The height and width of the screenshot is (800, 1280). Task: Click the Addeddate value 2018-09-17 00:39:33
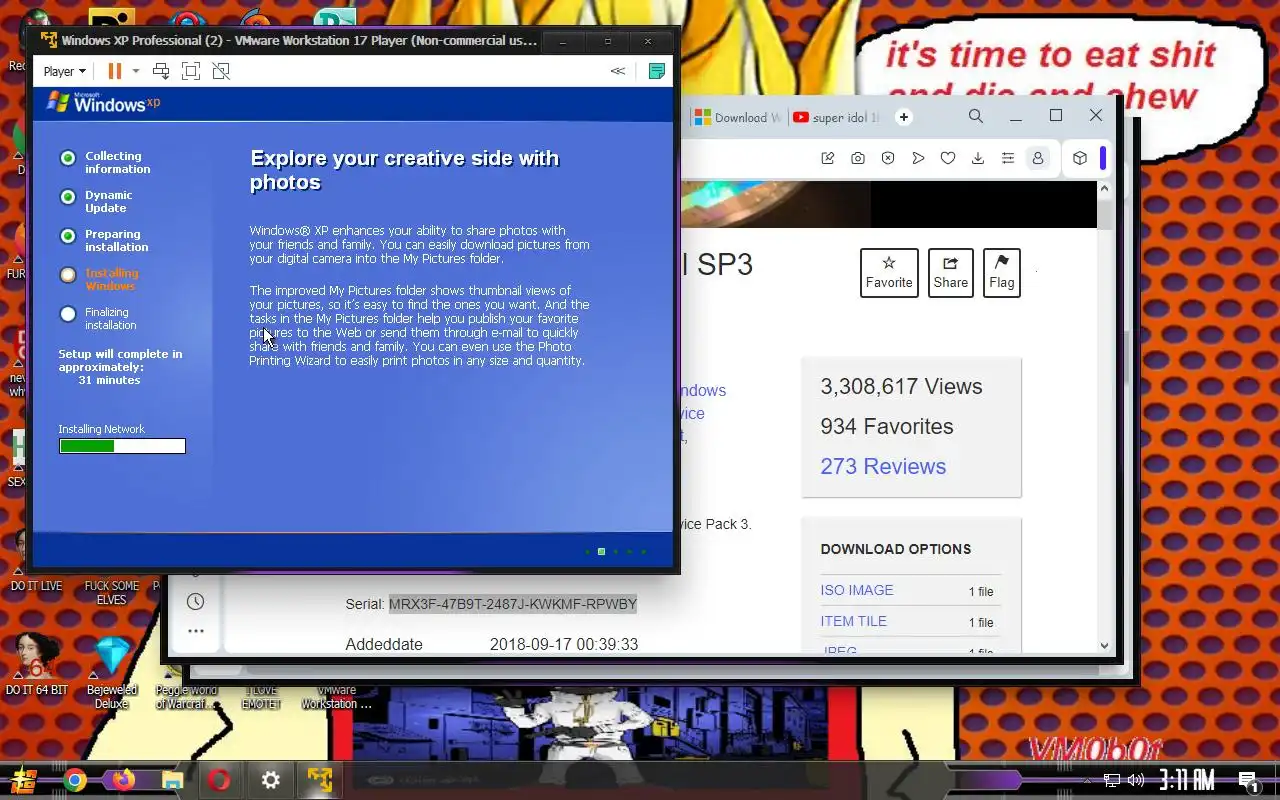[564, 644]
